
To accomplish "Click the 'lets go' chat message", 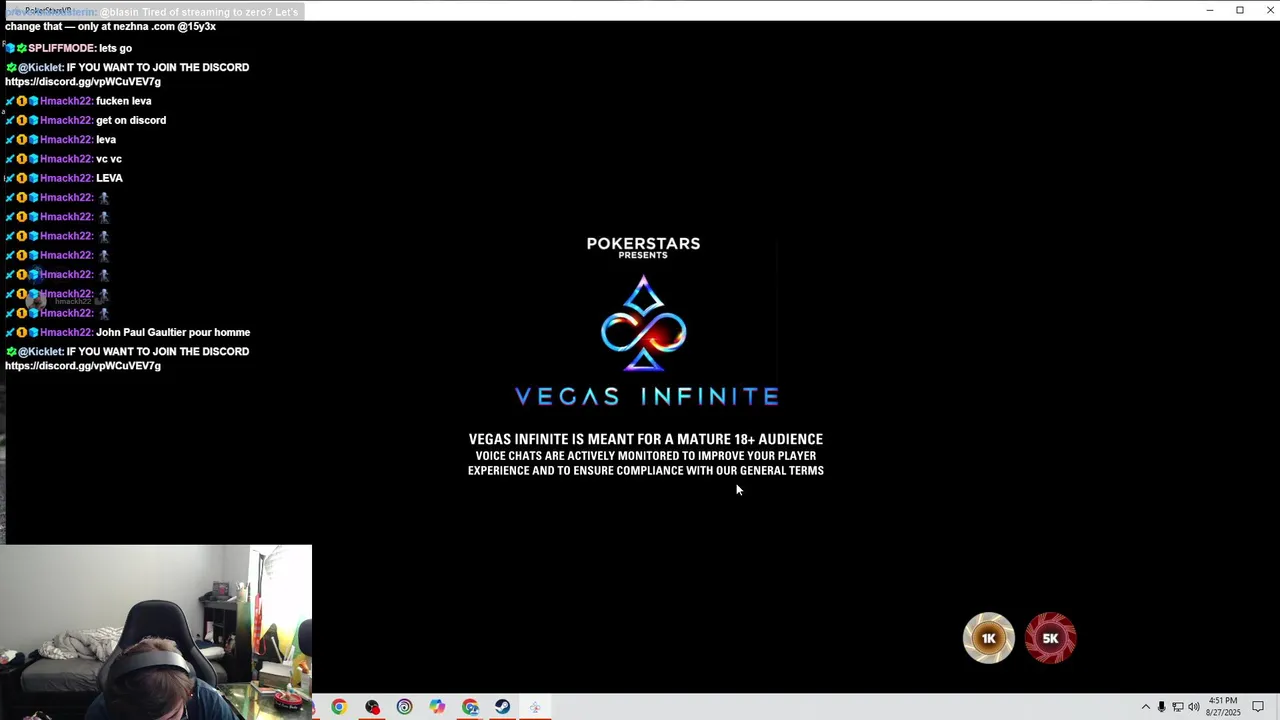I will coord(115,48).
